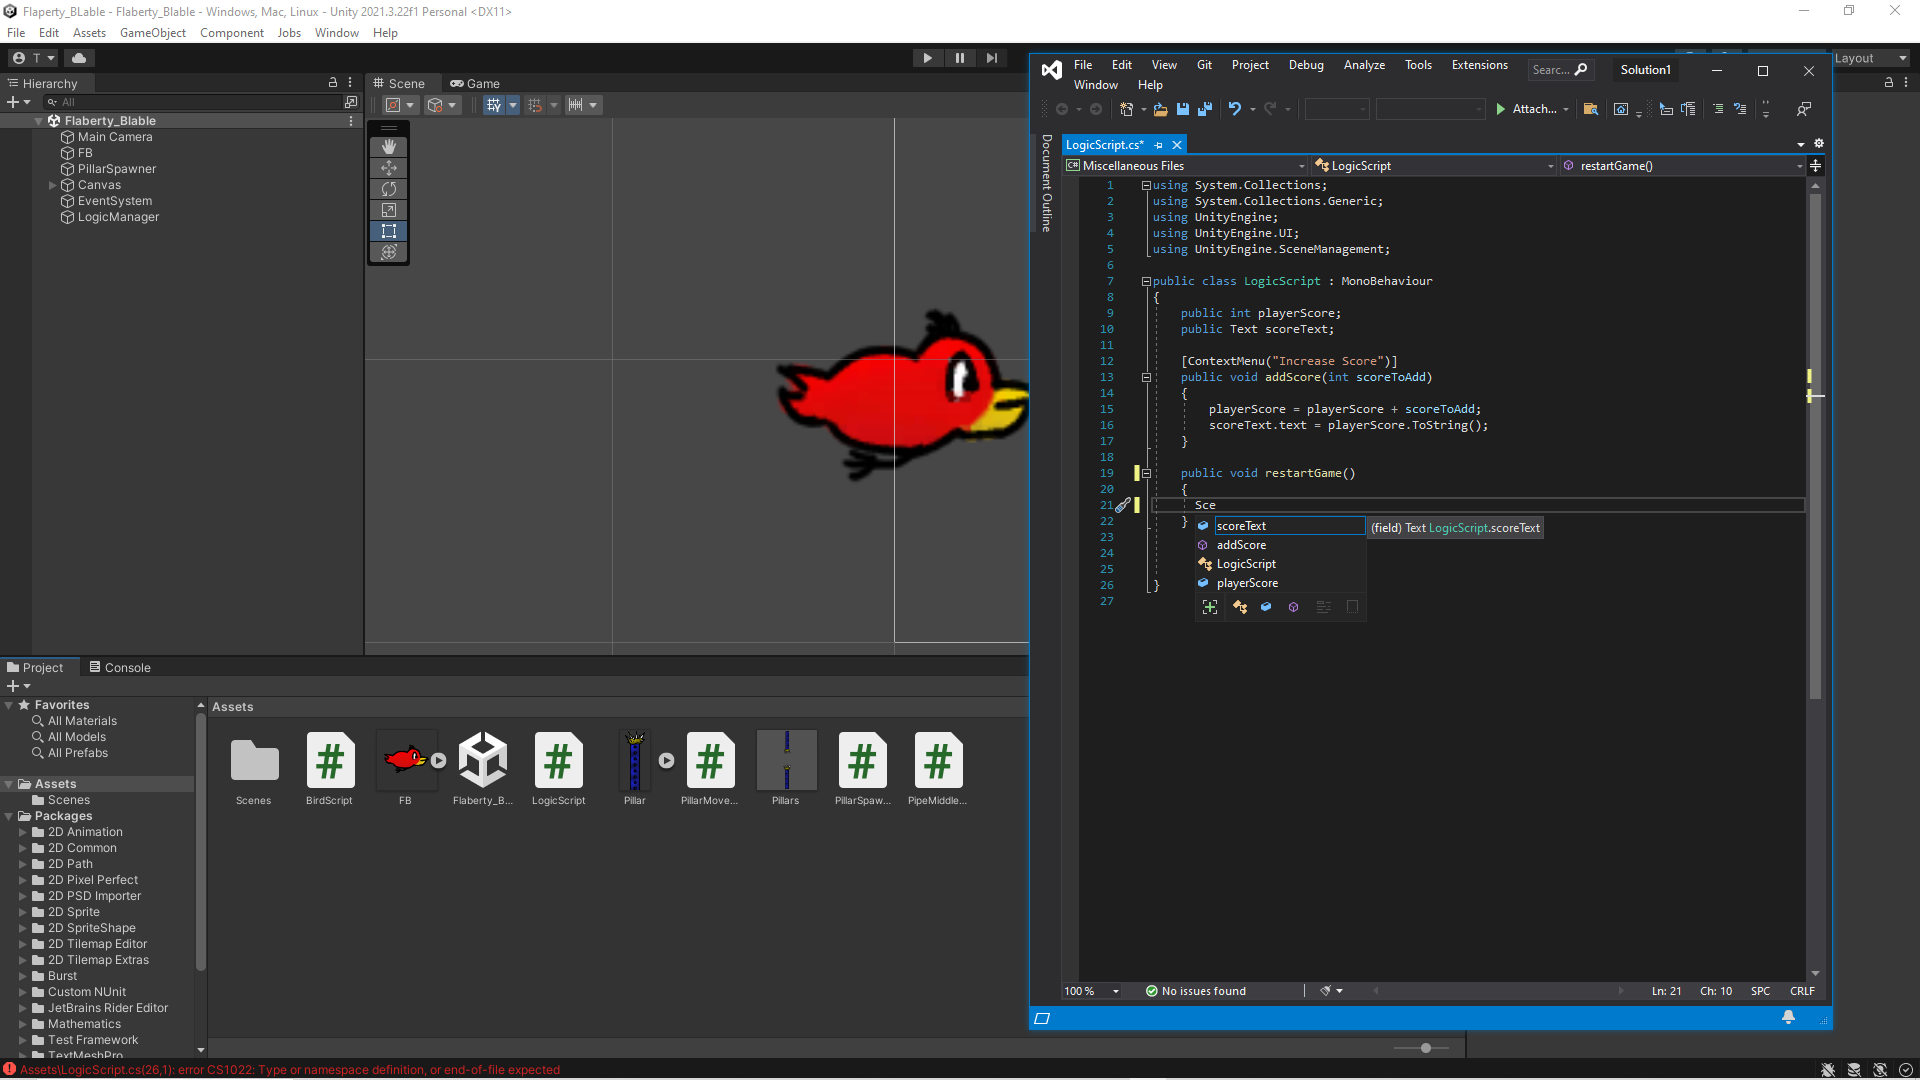
Task: Select the Move tool
Action: 388,168
